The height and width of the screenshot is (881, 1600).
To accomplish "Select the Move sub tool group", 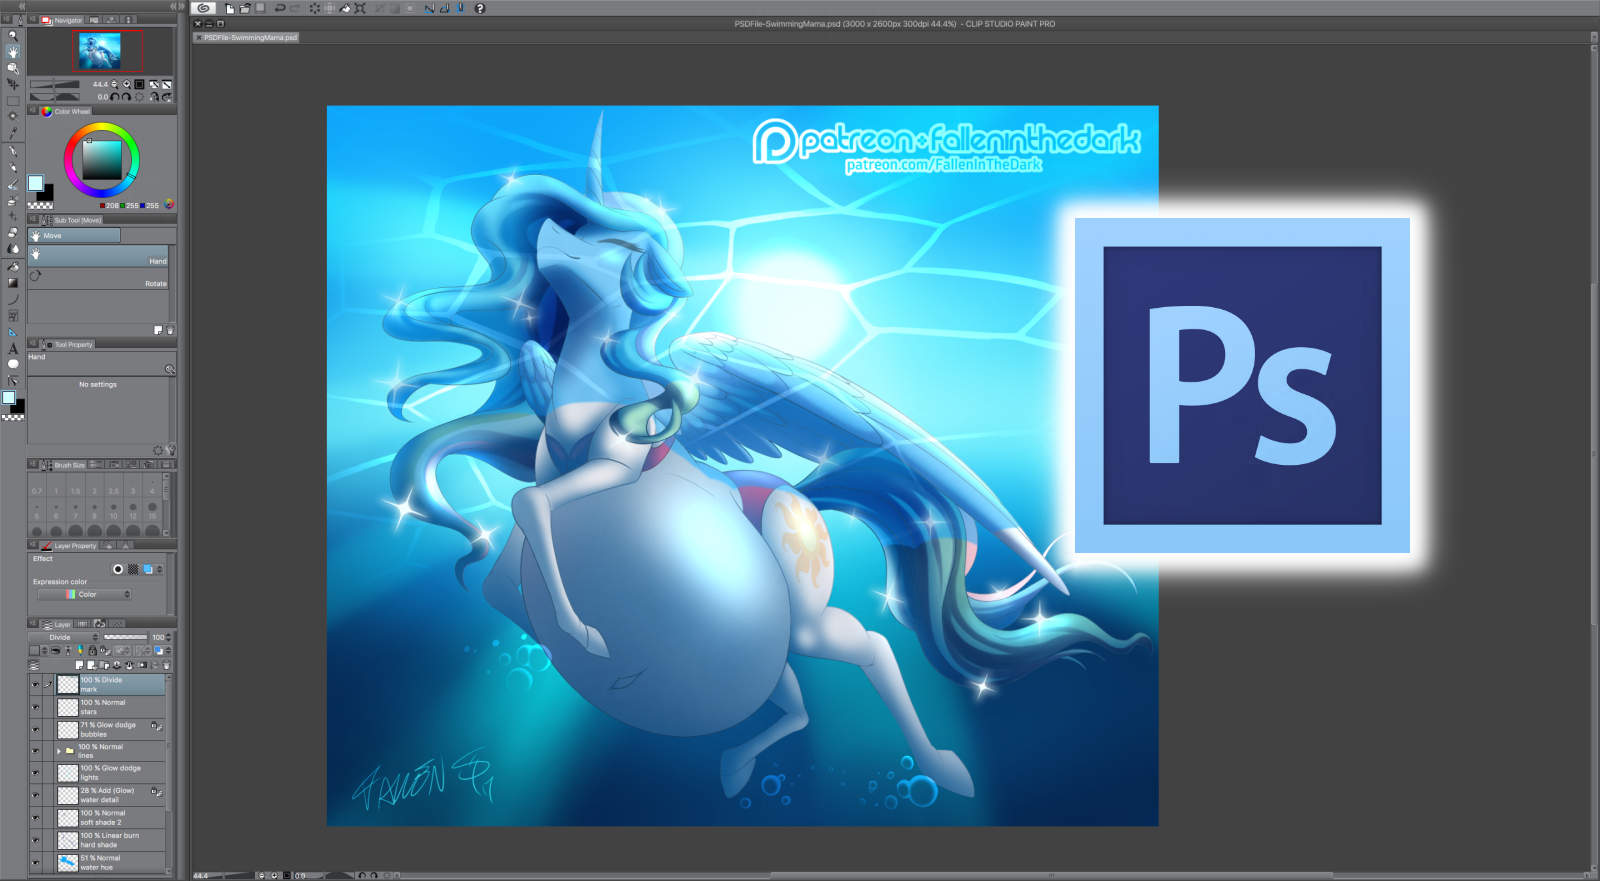I will coord(75,236).
